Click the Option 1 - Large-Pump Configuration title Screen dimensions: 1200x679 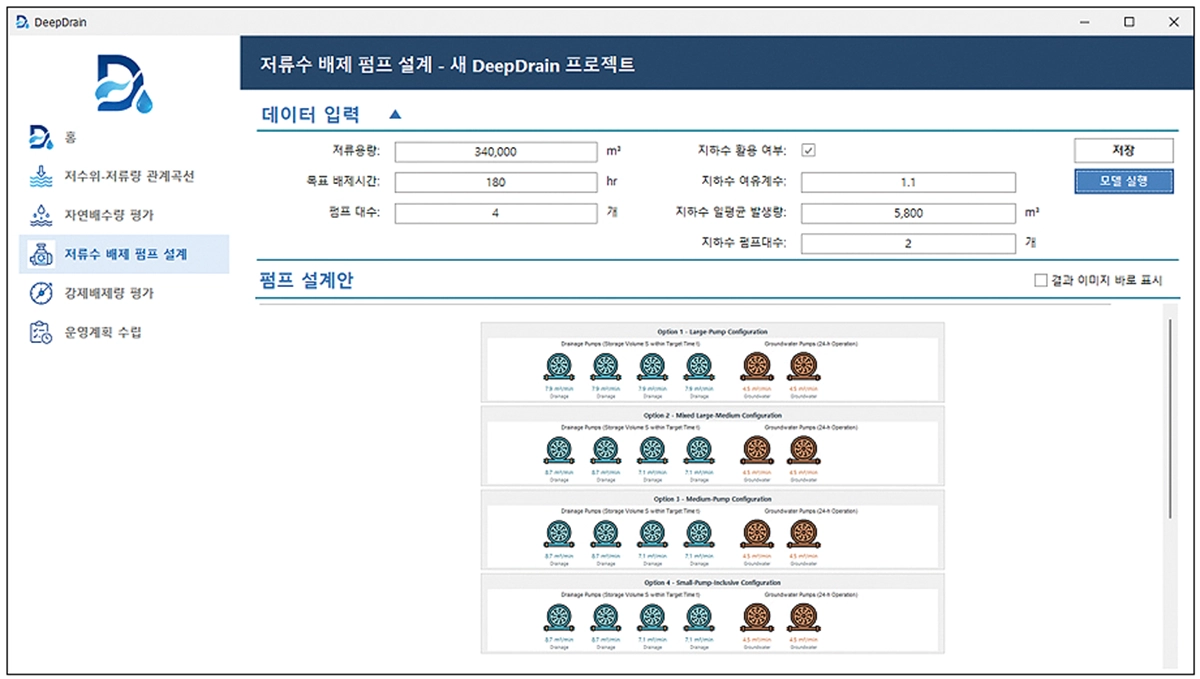pyautogui.click(x=712, y=331)
